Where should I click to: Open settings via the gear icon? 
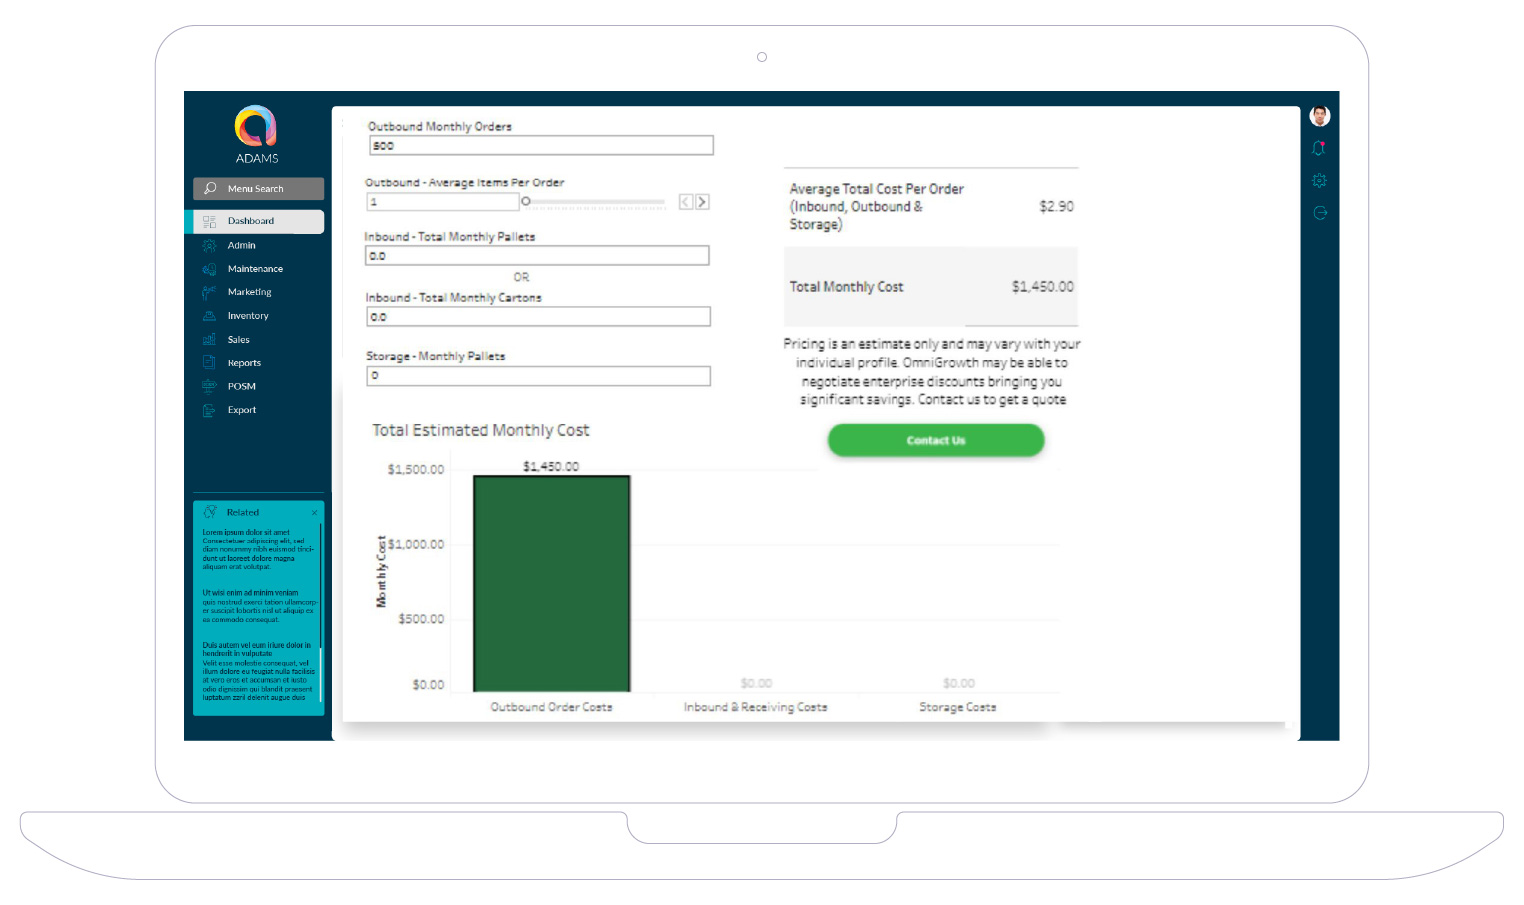pos(1319,181)
